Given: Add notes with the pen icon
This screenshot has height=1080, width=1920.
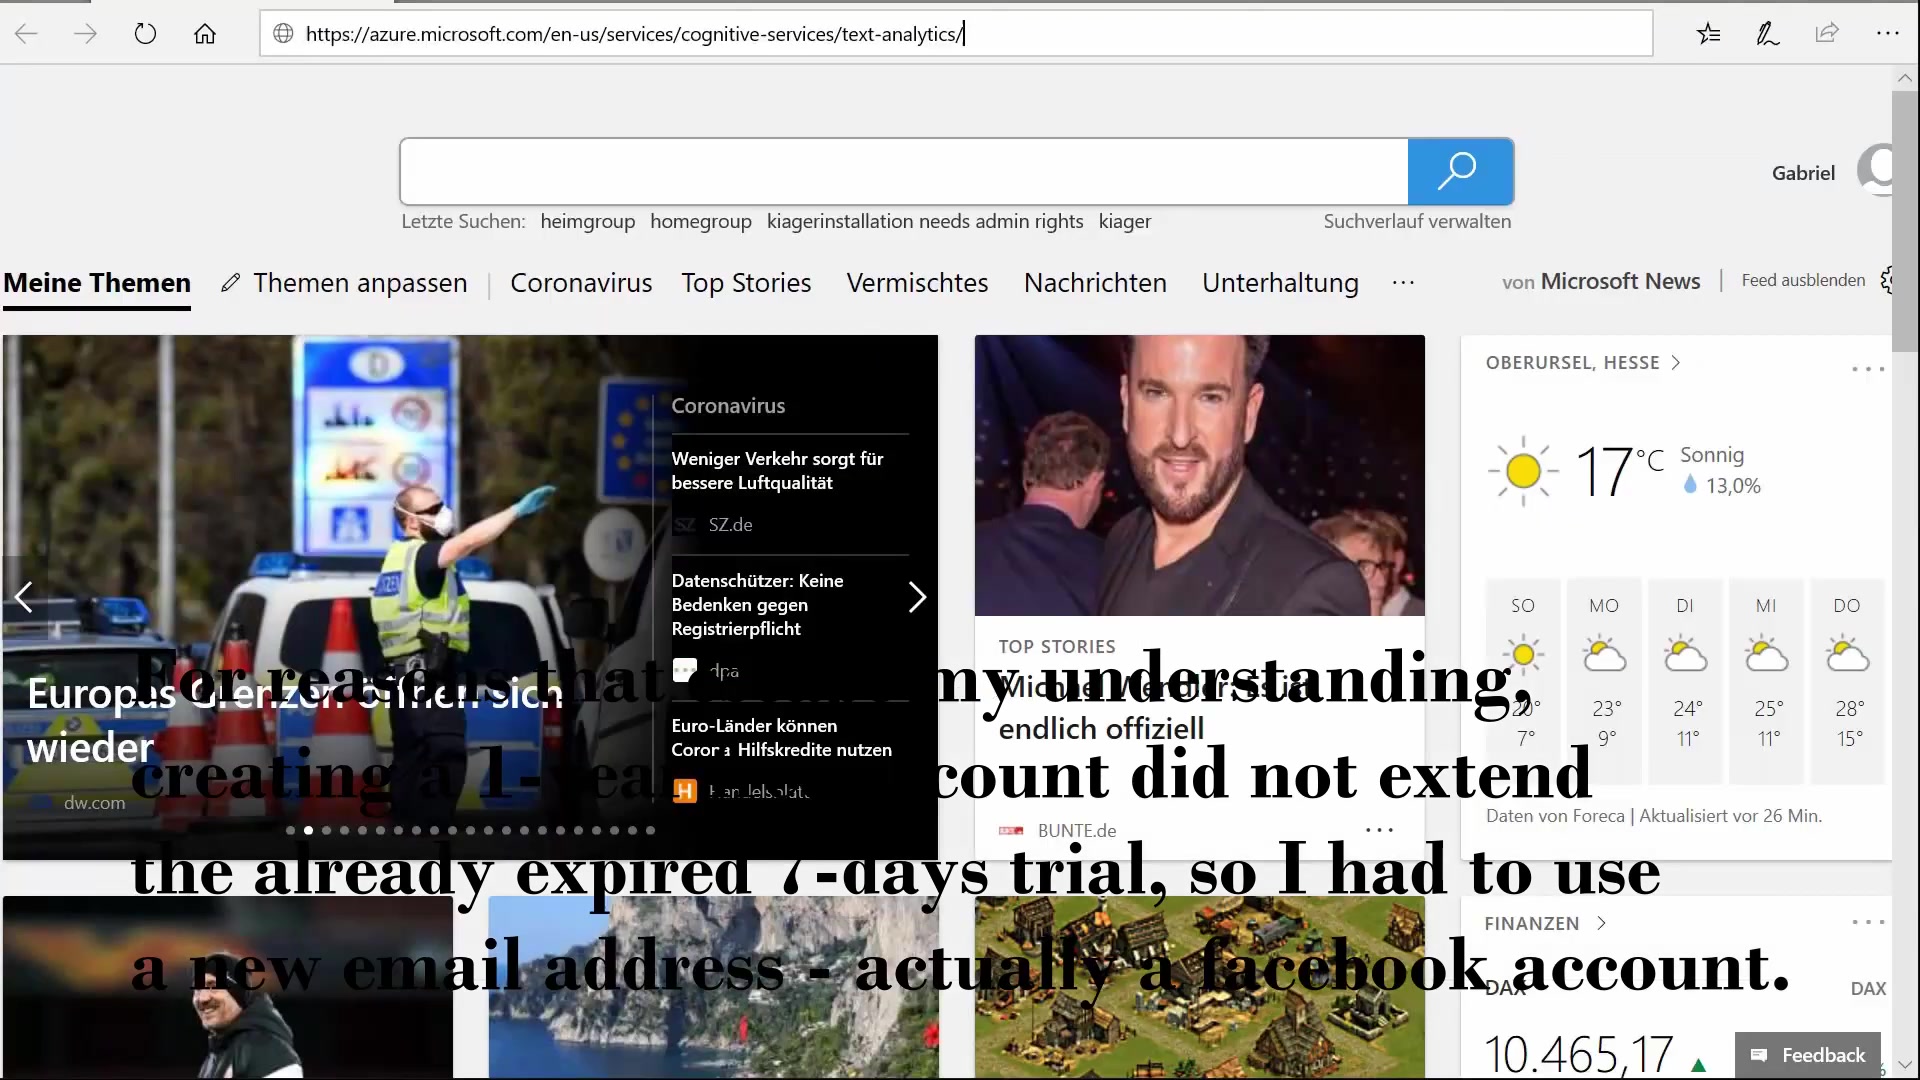Looking at the screenshot, I should [1768, 34].
